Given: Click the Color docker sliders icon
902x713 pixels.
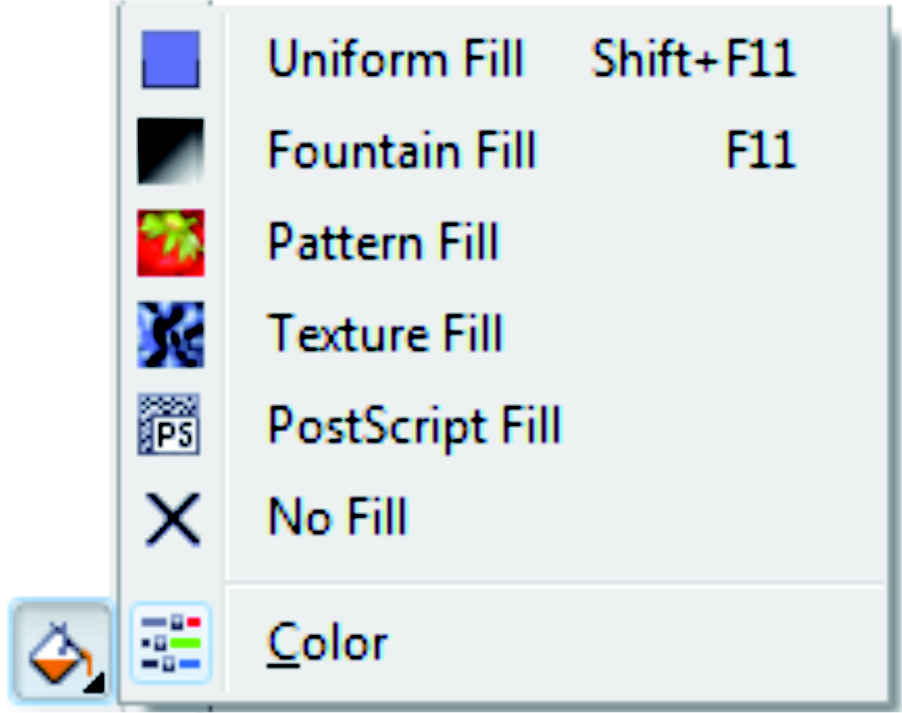Looking at the screenshot, I should (171, 641).
